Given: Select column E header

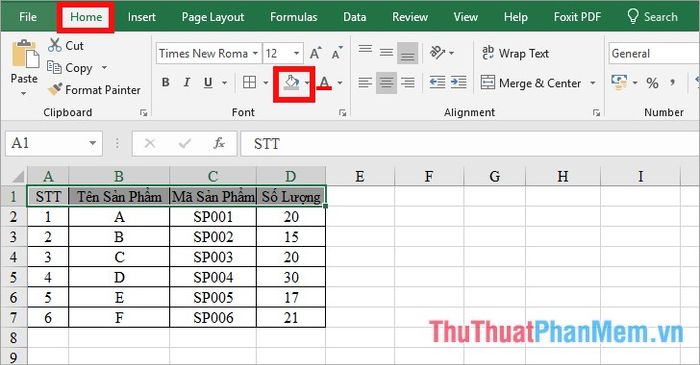Looking at the screenshot, I should click(360, 176).
